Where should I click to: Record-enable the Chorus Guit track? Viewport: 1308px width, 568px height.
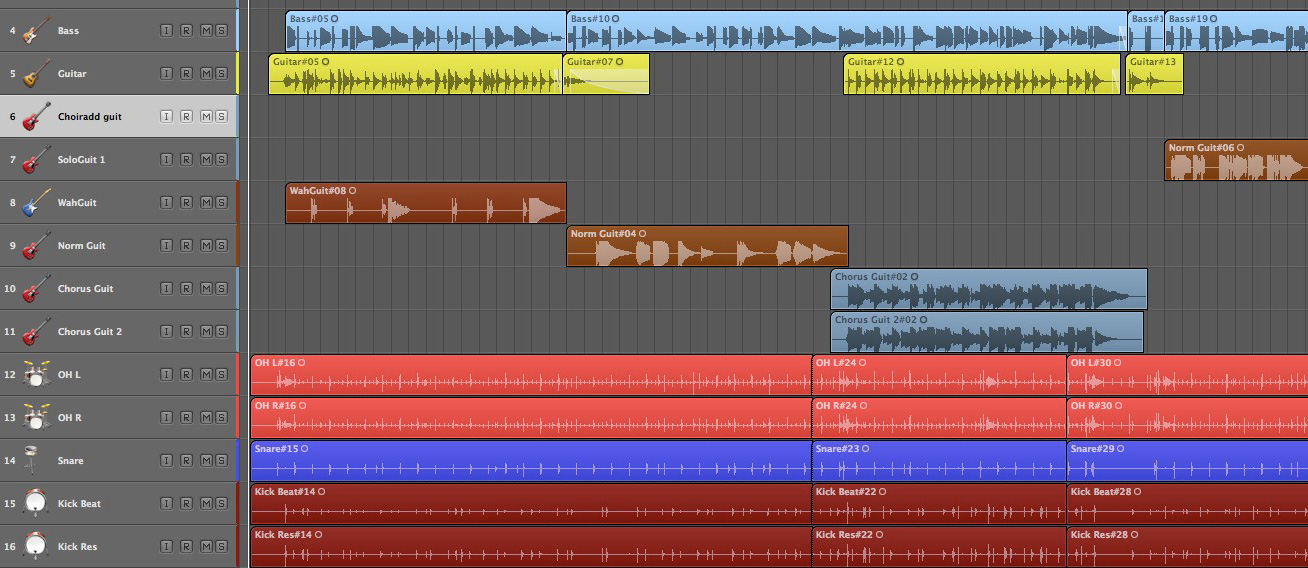tap(186, 289)
